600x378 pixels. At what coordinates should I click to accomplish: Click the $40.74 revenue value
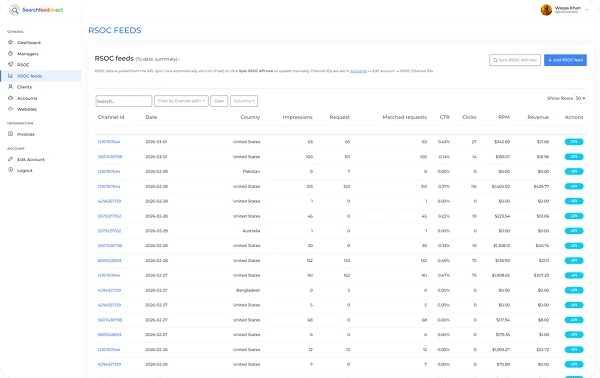pyautogui.click(x=542, y=246)
